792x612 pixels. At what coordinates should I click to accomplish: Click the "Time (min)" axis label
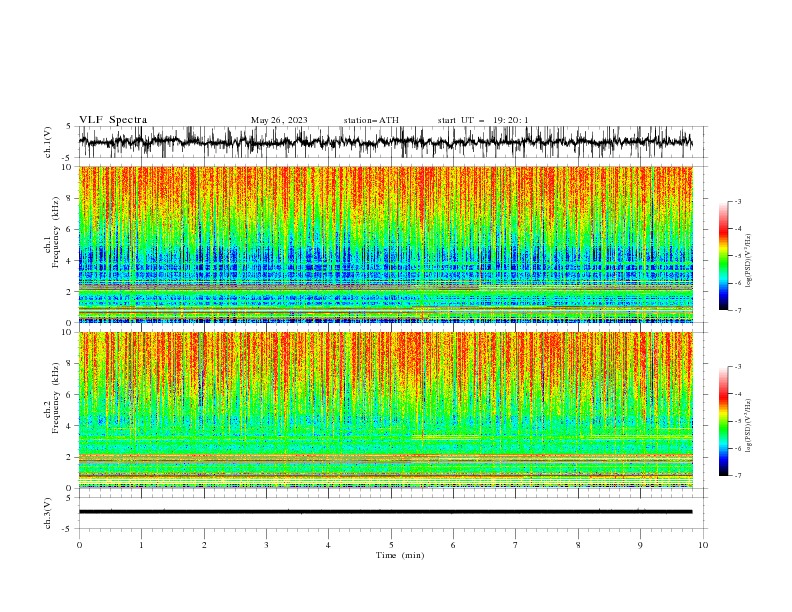coord(400,555)
